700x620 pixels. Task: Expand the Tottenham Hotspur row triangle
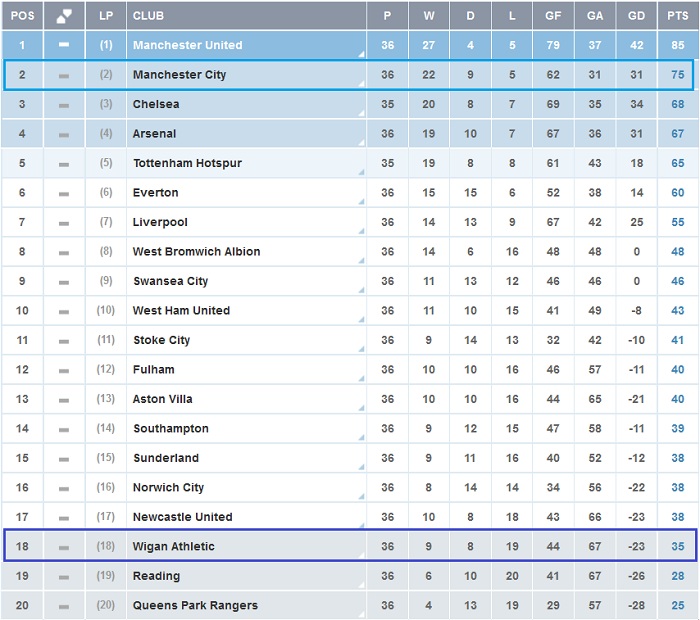tap(359, 174)
